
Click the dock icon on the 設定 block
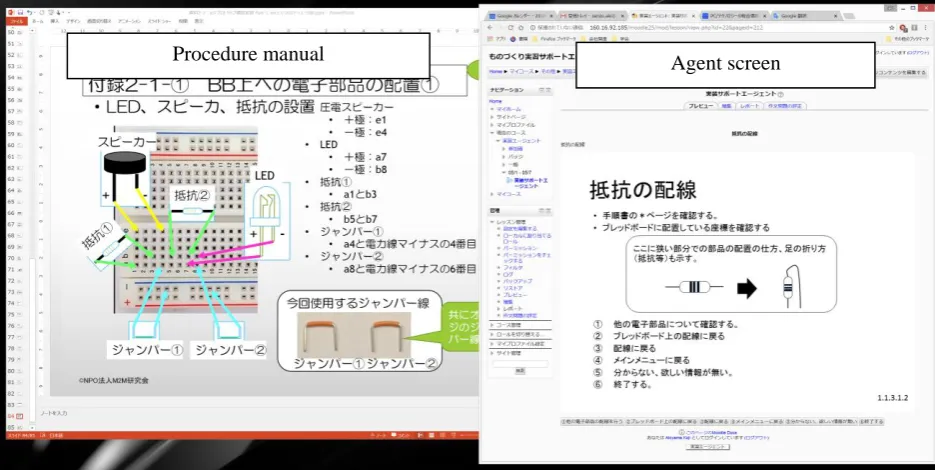[548, 211]
